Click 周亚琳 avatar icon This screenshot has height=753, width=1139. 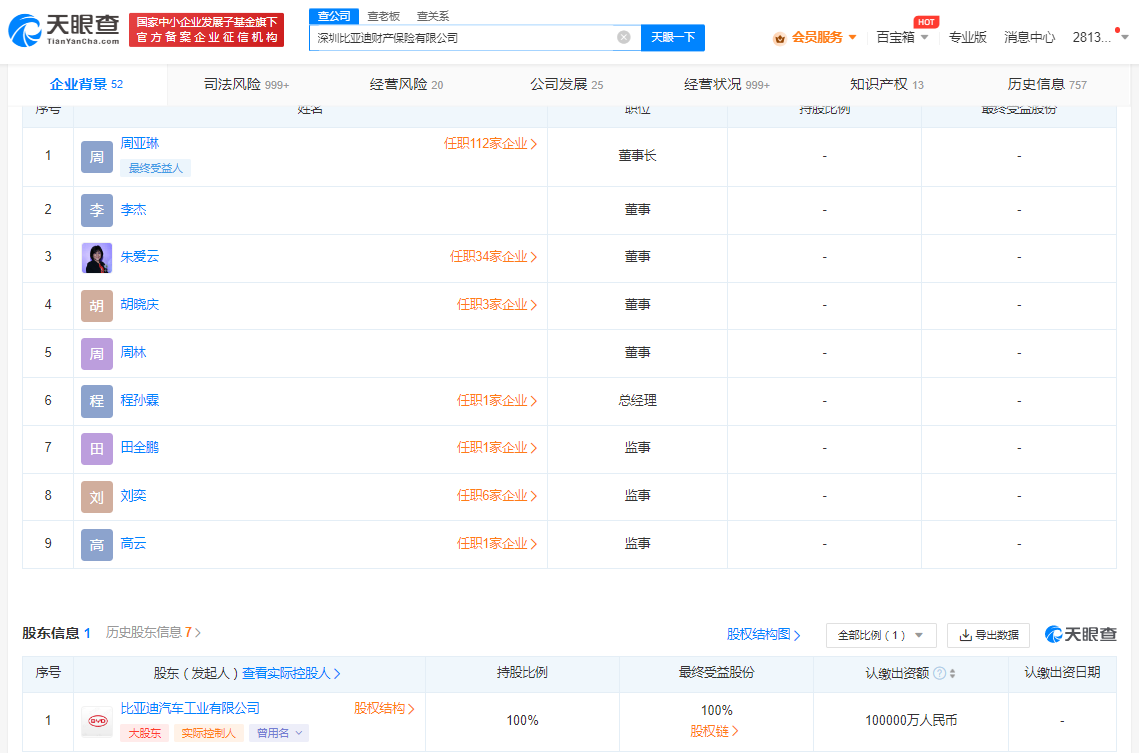point(97,157)
